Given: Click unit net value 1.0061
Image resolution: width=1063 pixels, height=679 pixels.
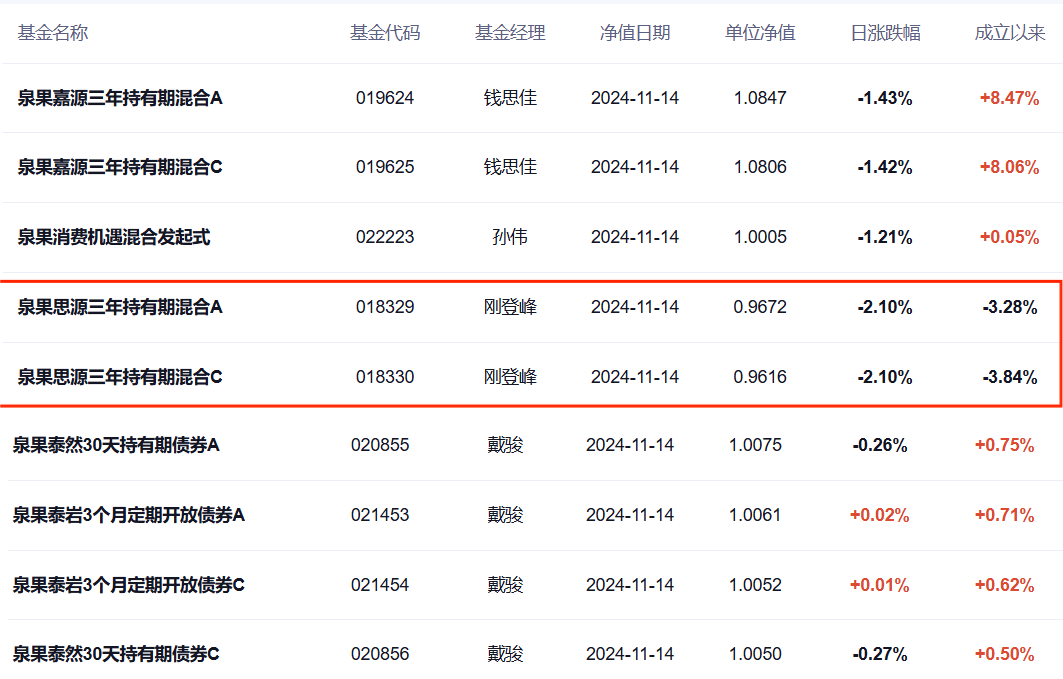Looking at the screenshot, I should pos(755,515).
